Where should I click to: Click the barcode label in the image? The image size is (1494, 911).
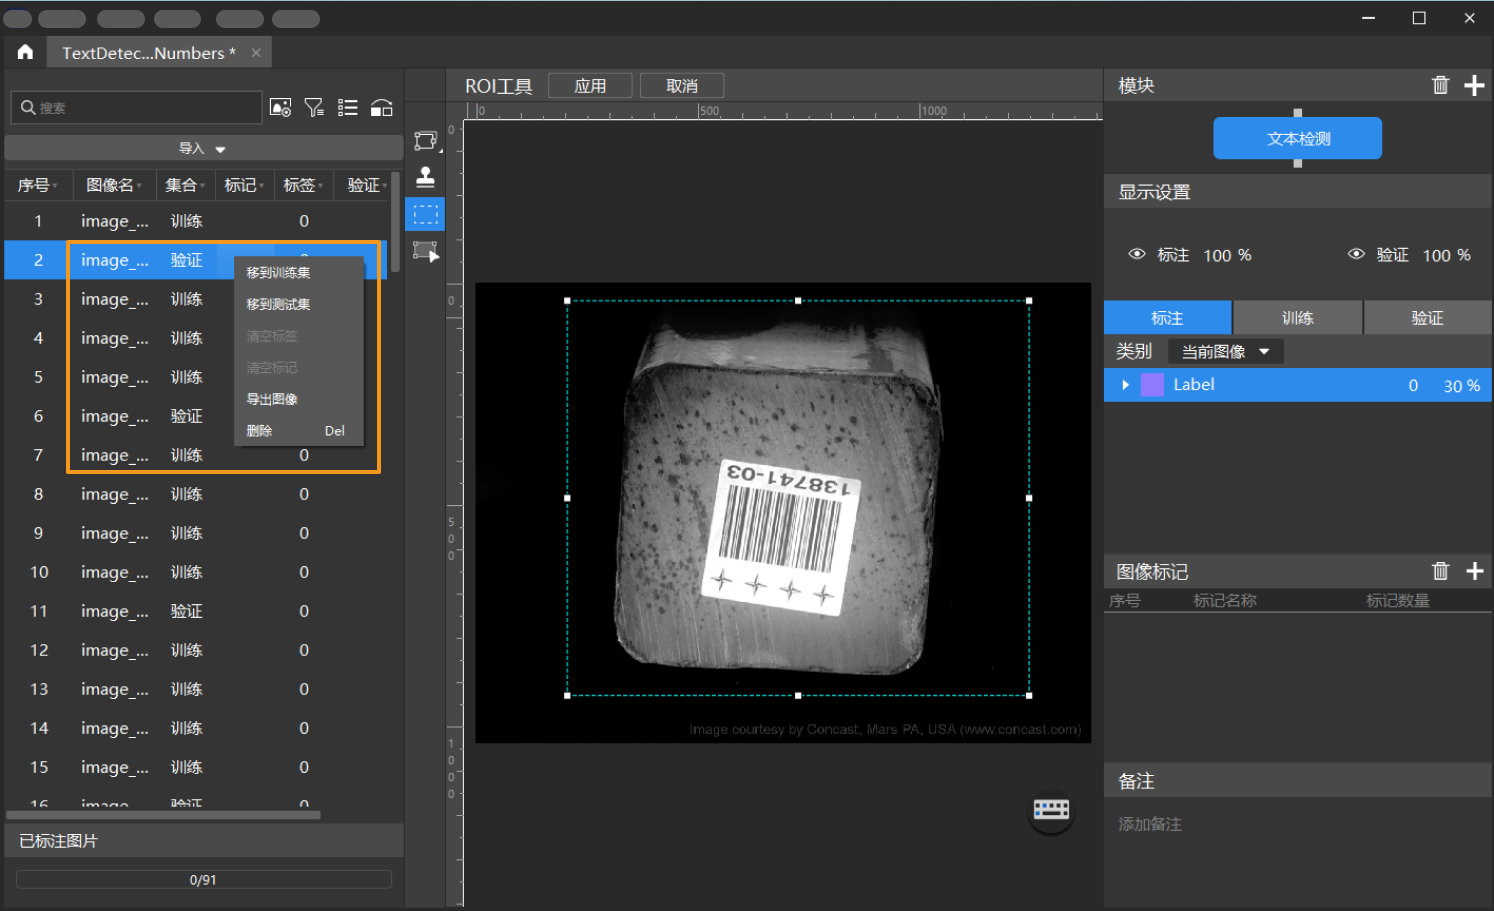pyautogui.click(x=783, y=536)
